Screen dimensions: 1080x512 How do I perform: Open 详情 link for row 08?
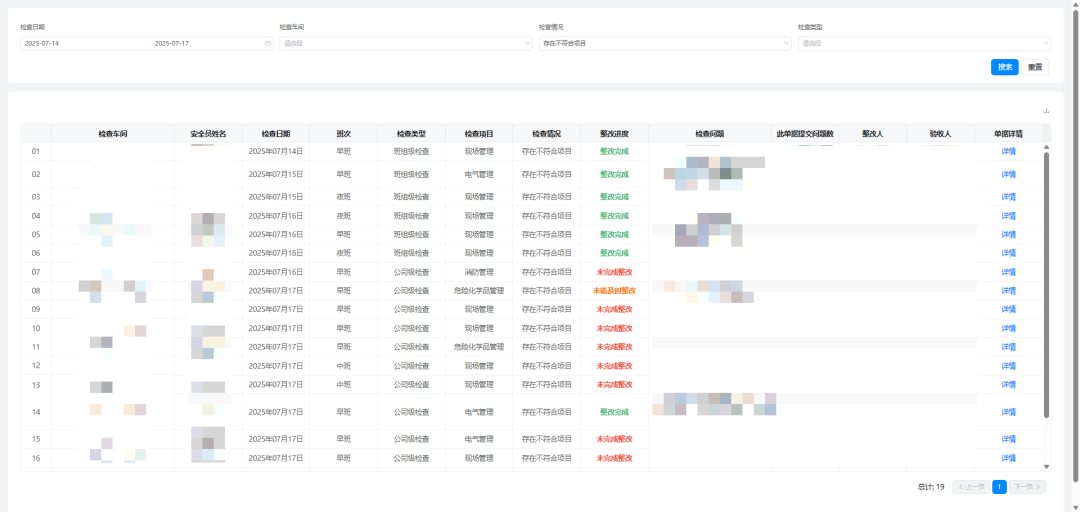[1008, 291]
